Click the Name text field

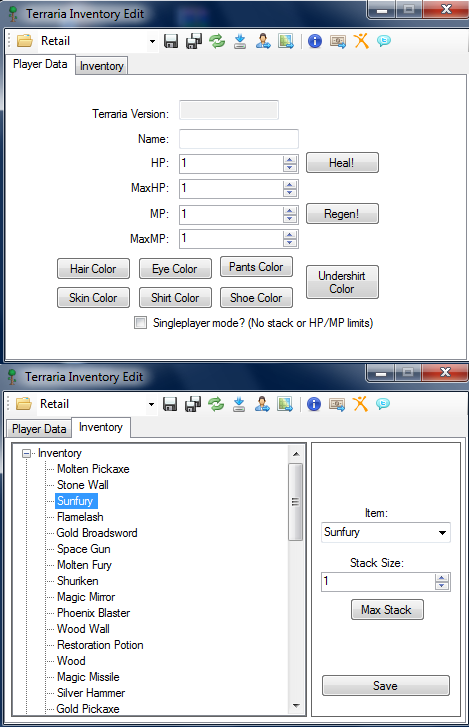click(239, 139)
